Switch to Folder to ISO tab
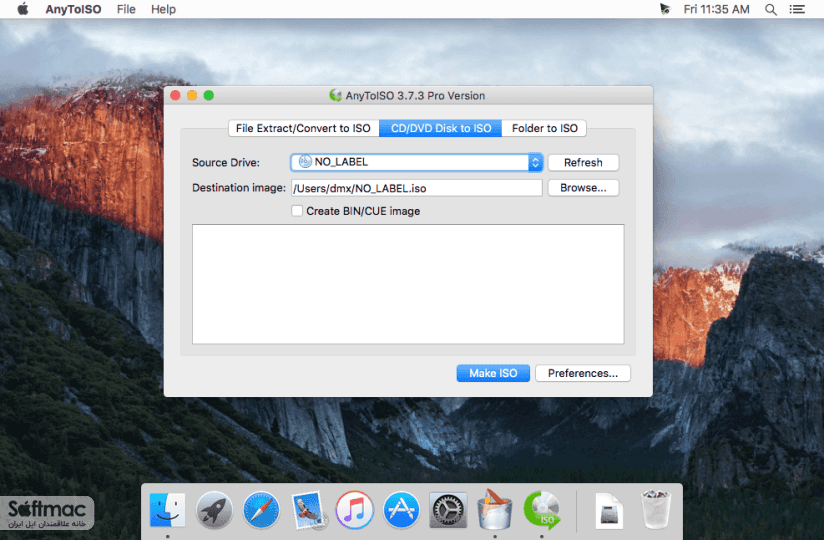Image resolution: width=824 pixels, height=540 pixels. point(544,128)
